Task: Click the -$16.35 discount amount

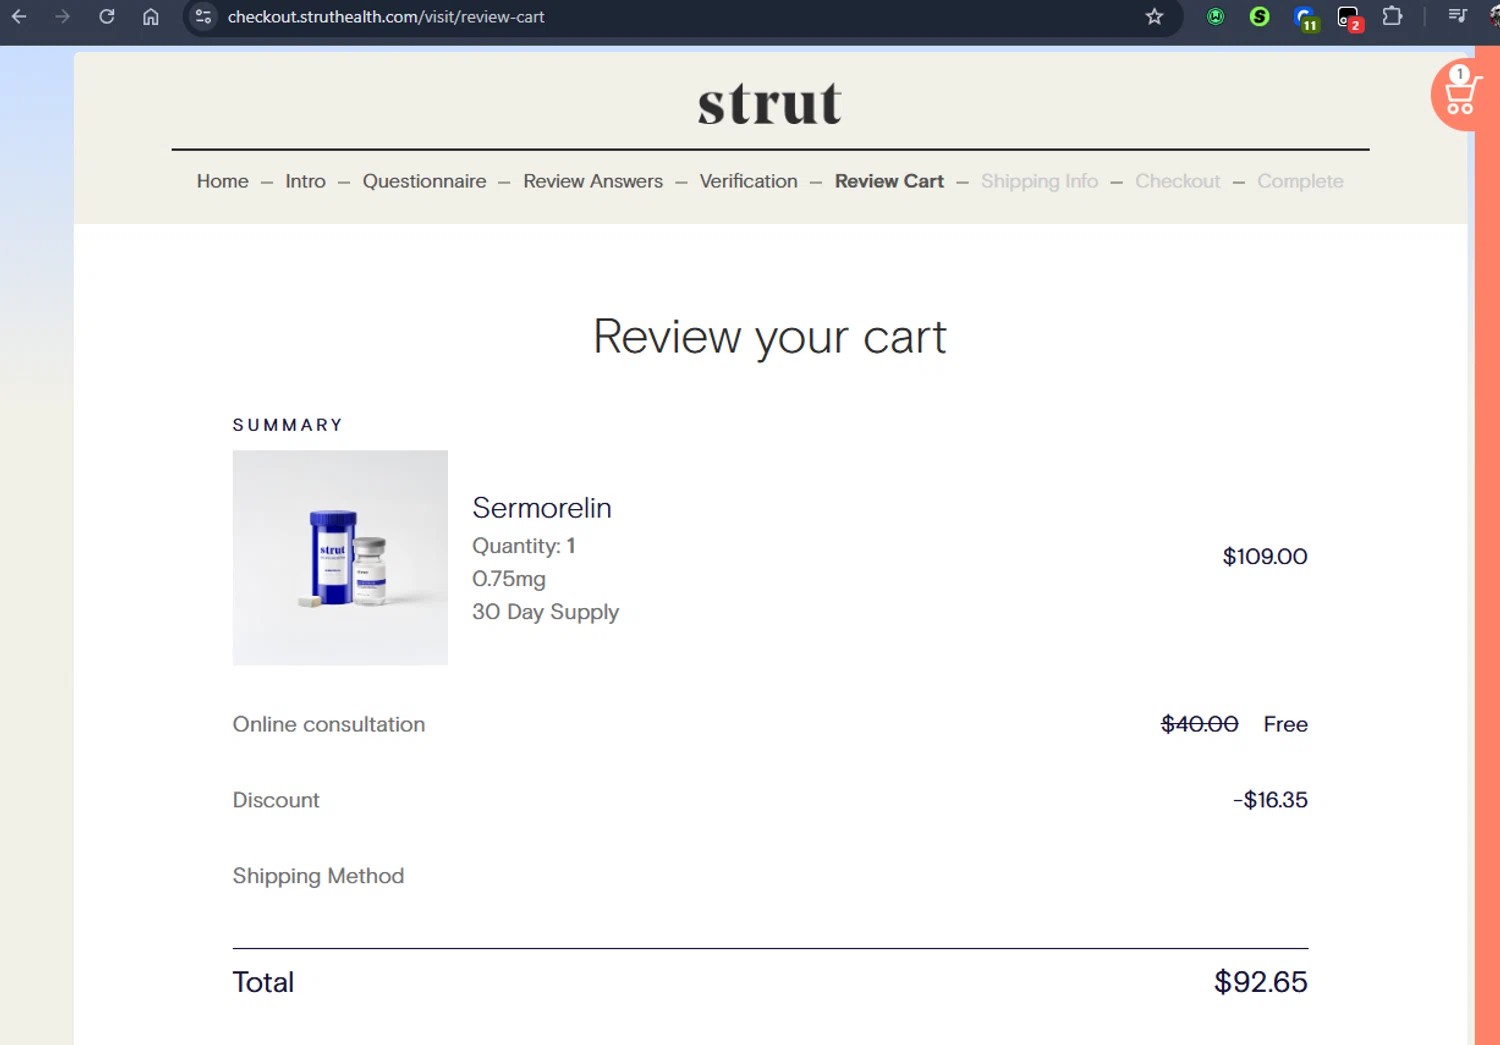Action: pos(1270,800)
